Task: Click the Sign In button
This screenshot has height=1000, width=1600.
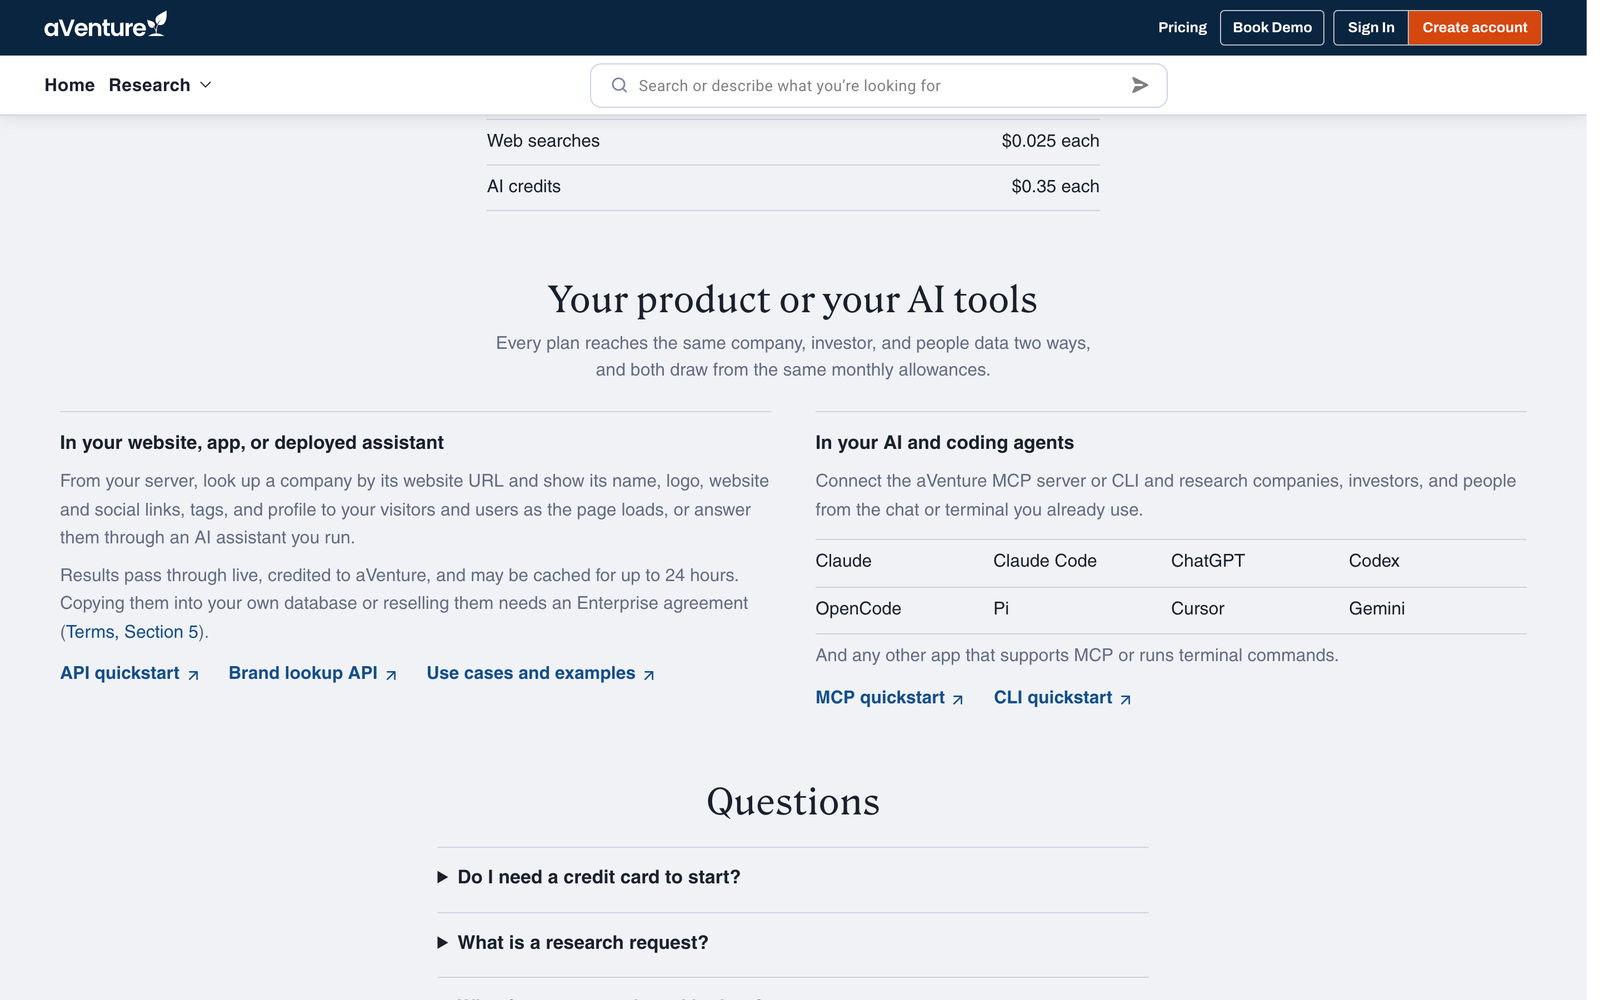Action: click(1371, 28)
